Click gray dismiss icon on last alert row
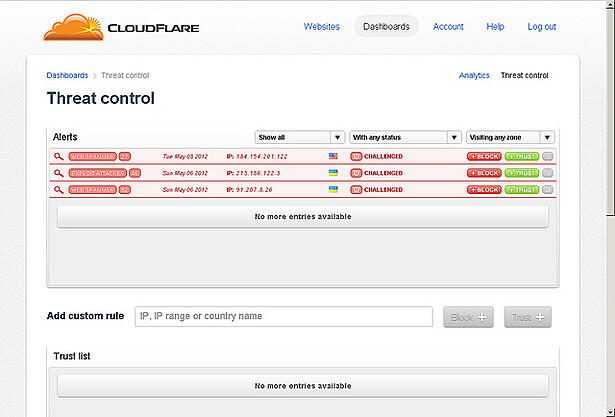The height and width of the screenshot is (417, 615). 547,189
